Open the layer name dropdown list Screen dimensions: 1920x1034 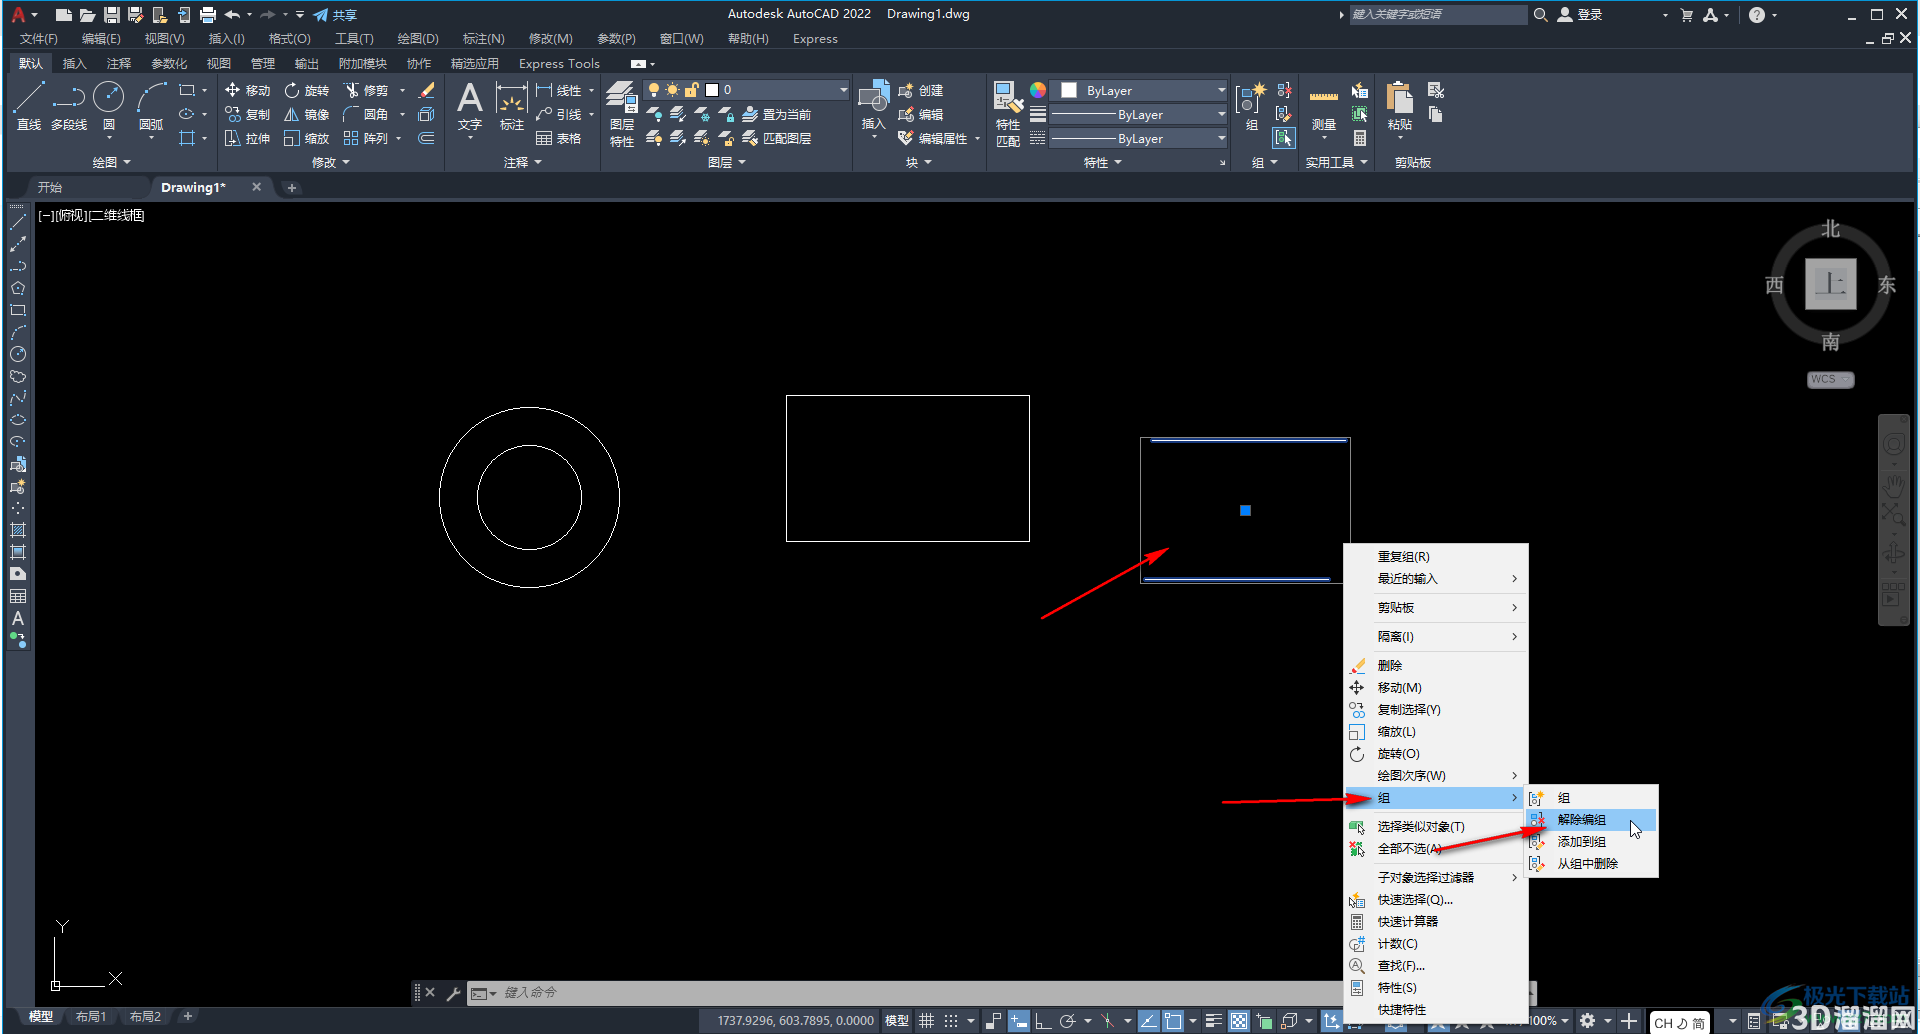777,90
